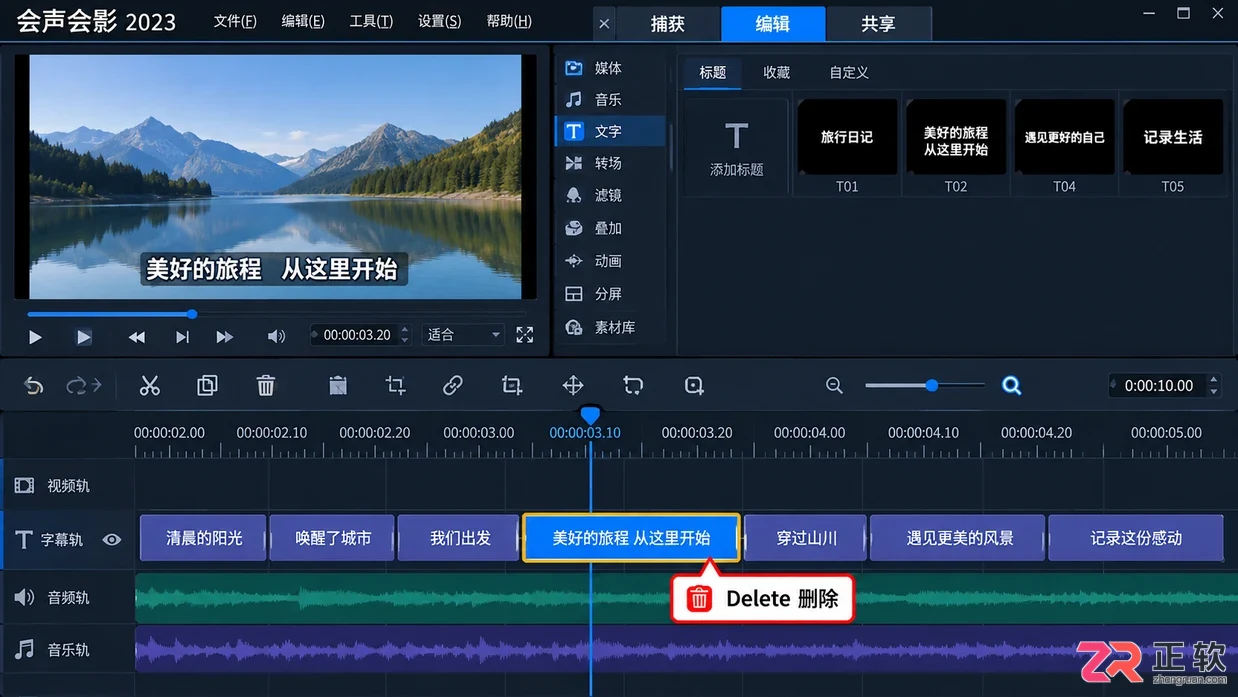
Task: Open the 素材库 asset library category
Action: pos(609,327)
